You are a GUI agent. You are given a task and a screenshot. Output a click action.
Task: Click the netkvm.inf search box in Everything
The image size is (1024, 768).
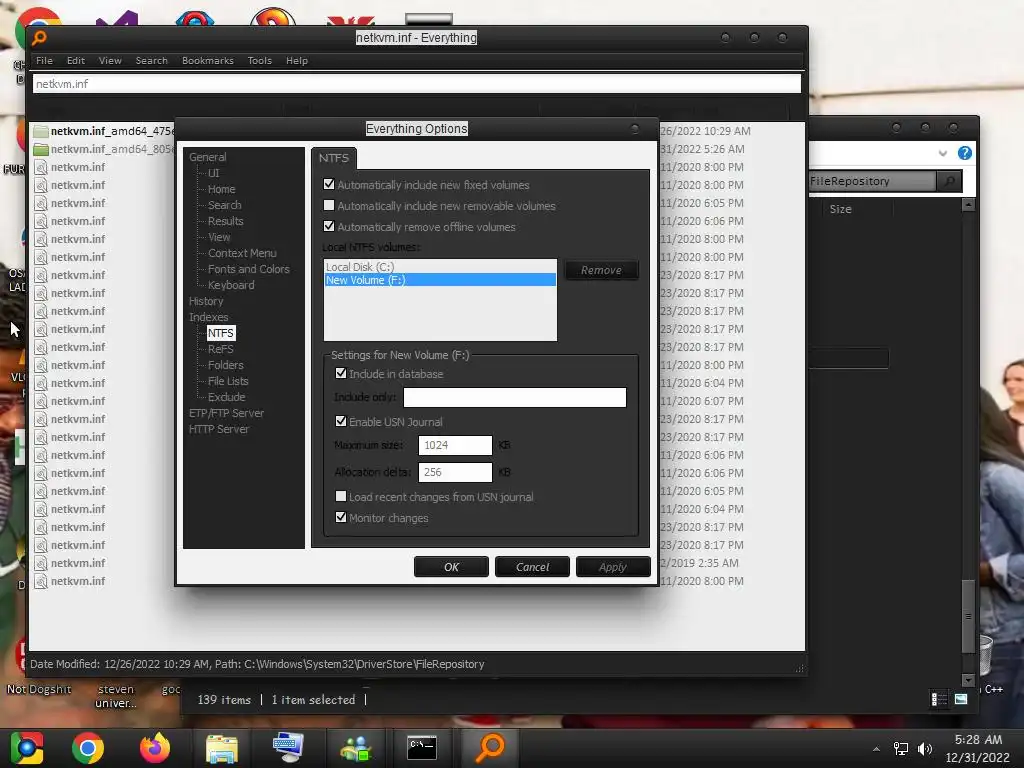[x=417, y=84]
